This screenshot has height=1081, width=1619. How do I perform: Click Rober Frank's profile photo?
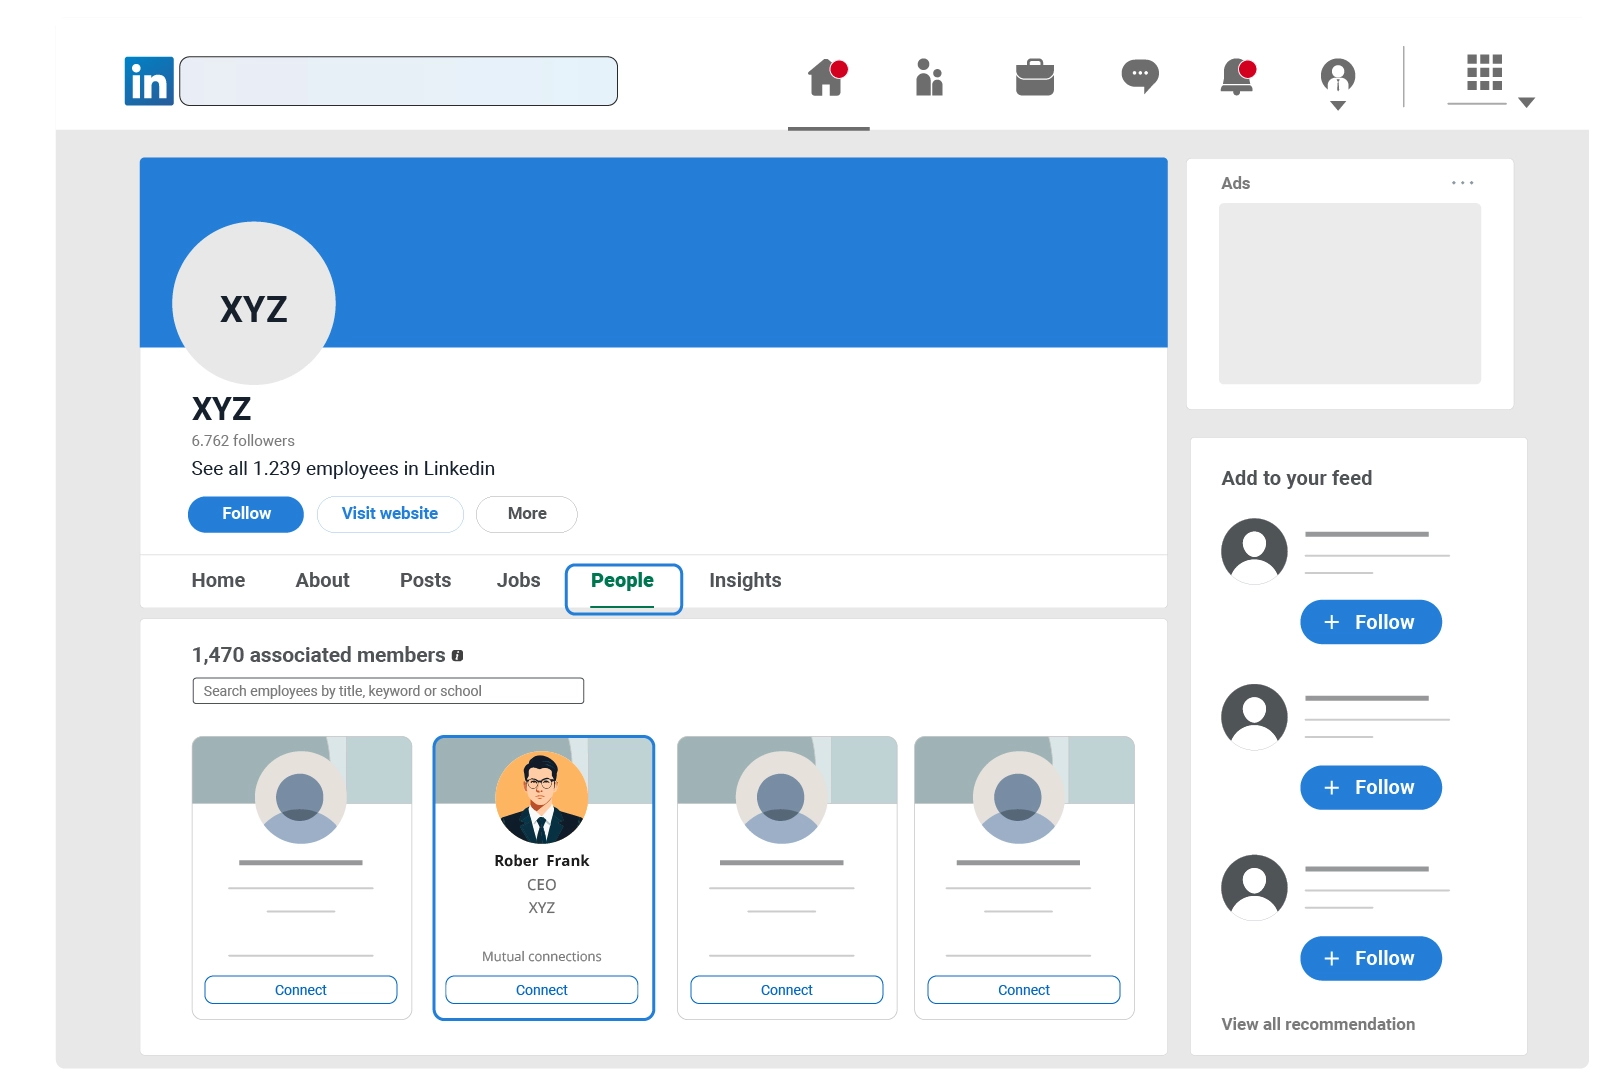(x=541, y=798)
